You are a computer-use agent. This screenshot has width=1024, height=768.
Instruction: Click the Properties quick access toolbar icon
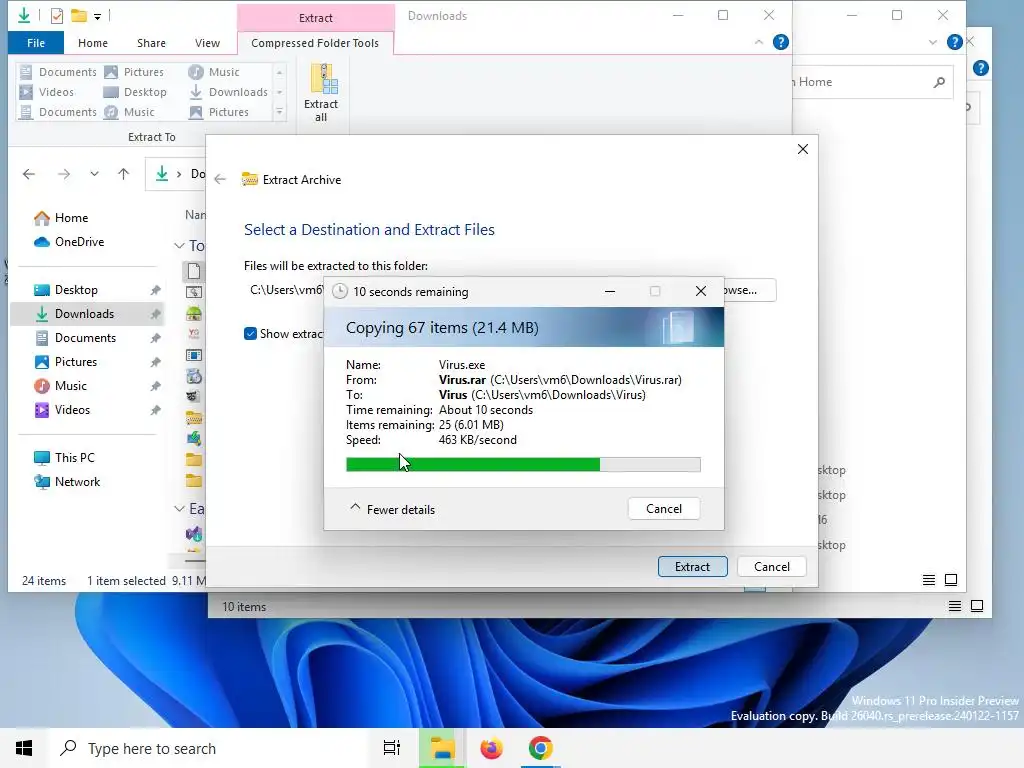pyautogui.click(x=57, y=16)
